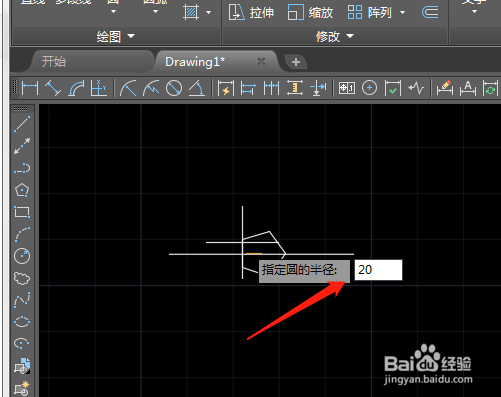501x397 pixels.
Task: Open the 阵列 array dropdown arrow
Action: [x=402, y=13]
